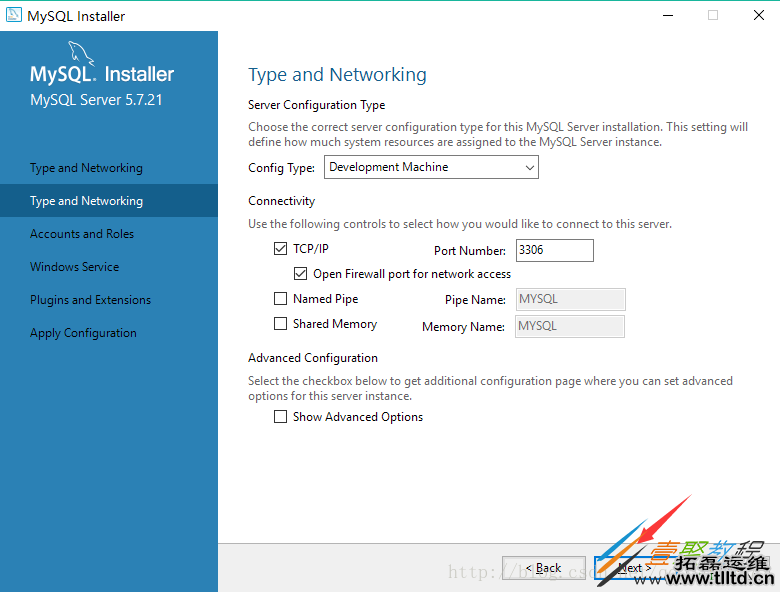
Task: Click 'MySQL Server 5.7.21' sidebar text
Action: coord(97,100)
